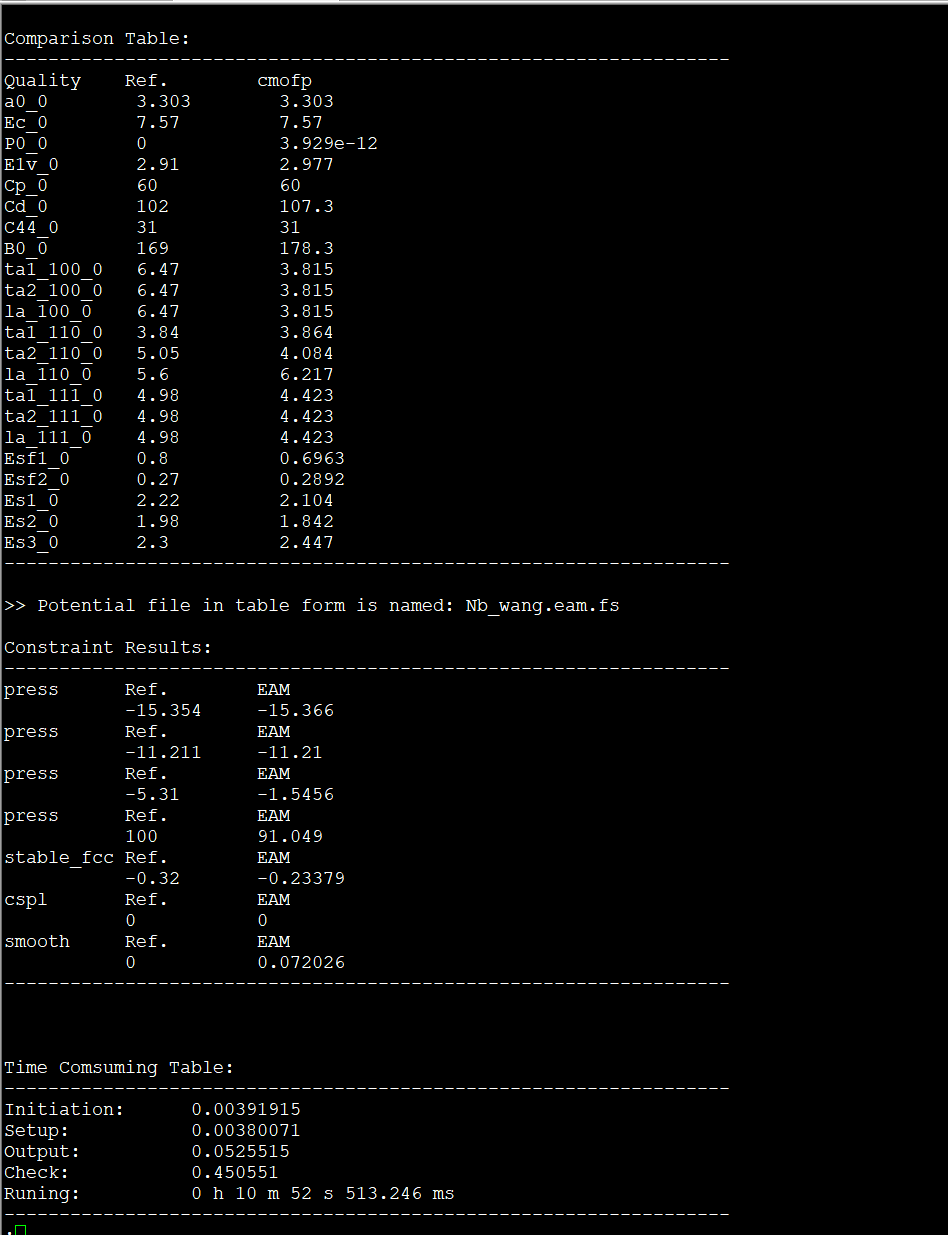The width and height of the screenshot is (948, 1235).
Task: Select the "stable_fcc" constraint label
Action: (x=59, y=858)
